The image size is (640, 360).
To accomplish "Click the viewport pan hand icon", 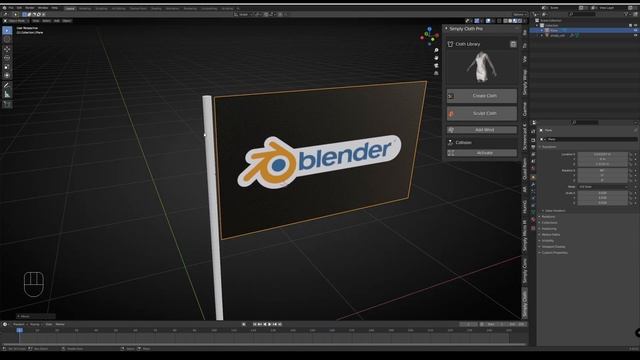I will 436,58.
